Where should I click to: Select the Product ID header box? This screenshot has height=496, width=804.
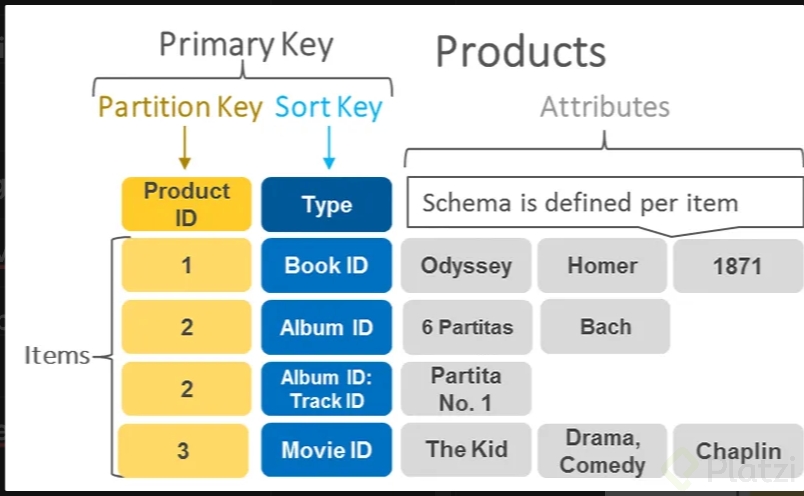[x=186, y=204]
